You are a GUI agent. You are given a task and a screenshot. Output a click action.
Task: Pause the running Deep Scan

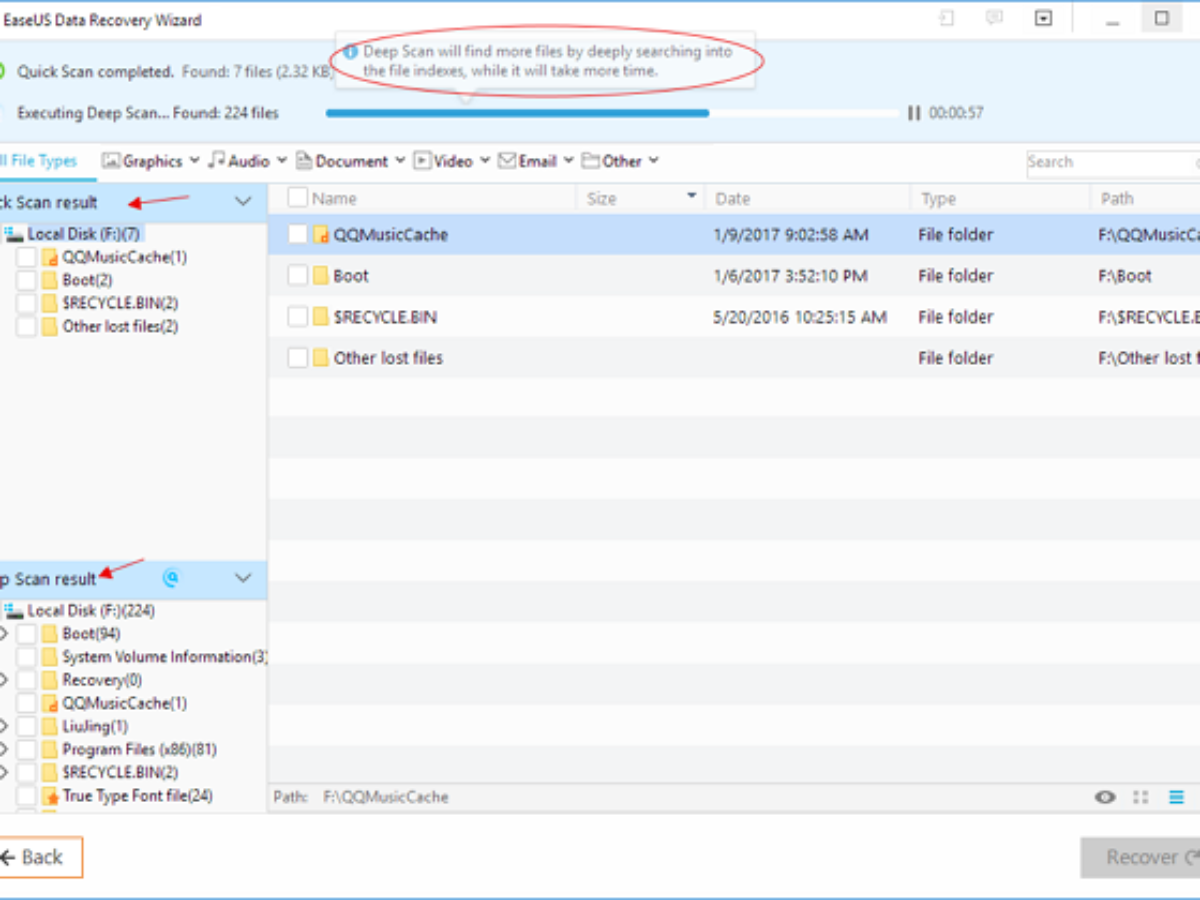(x=913, y=113)
